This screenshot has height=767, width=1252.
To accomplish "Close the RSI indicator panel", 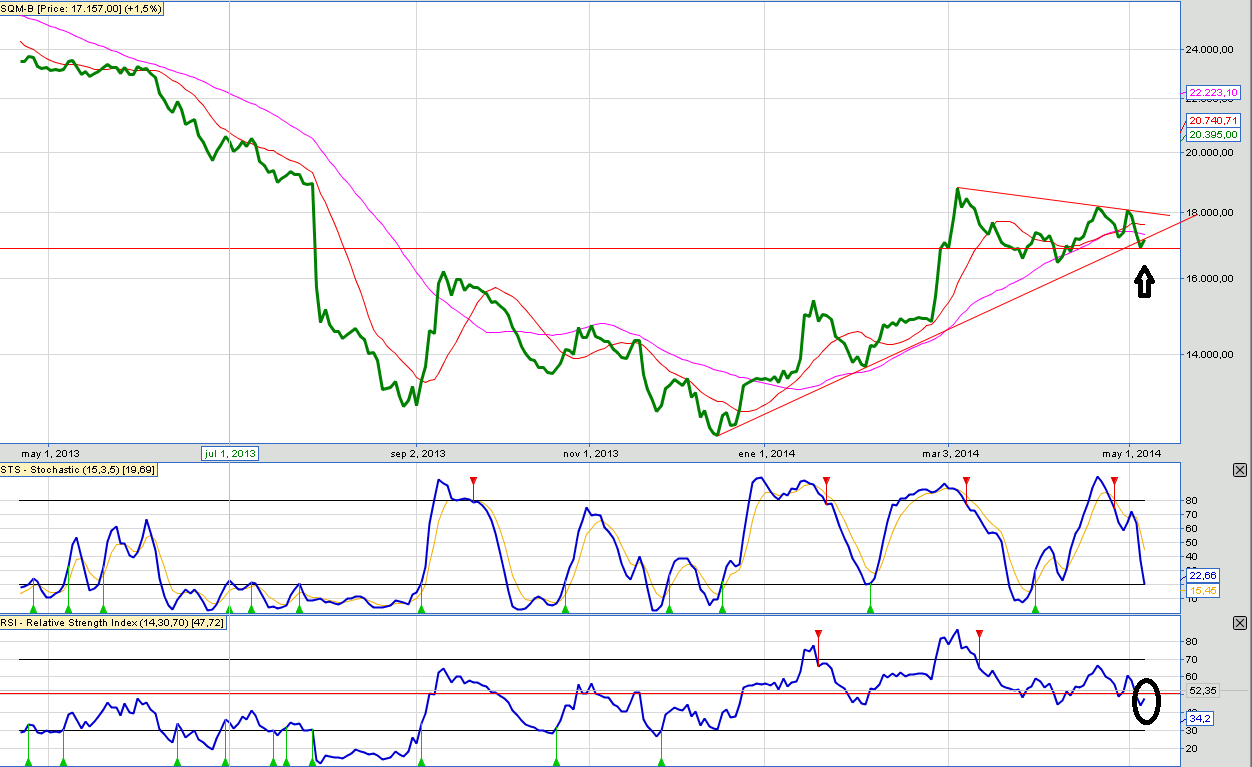I will tap(1240, 623).
